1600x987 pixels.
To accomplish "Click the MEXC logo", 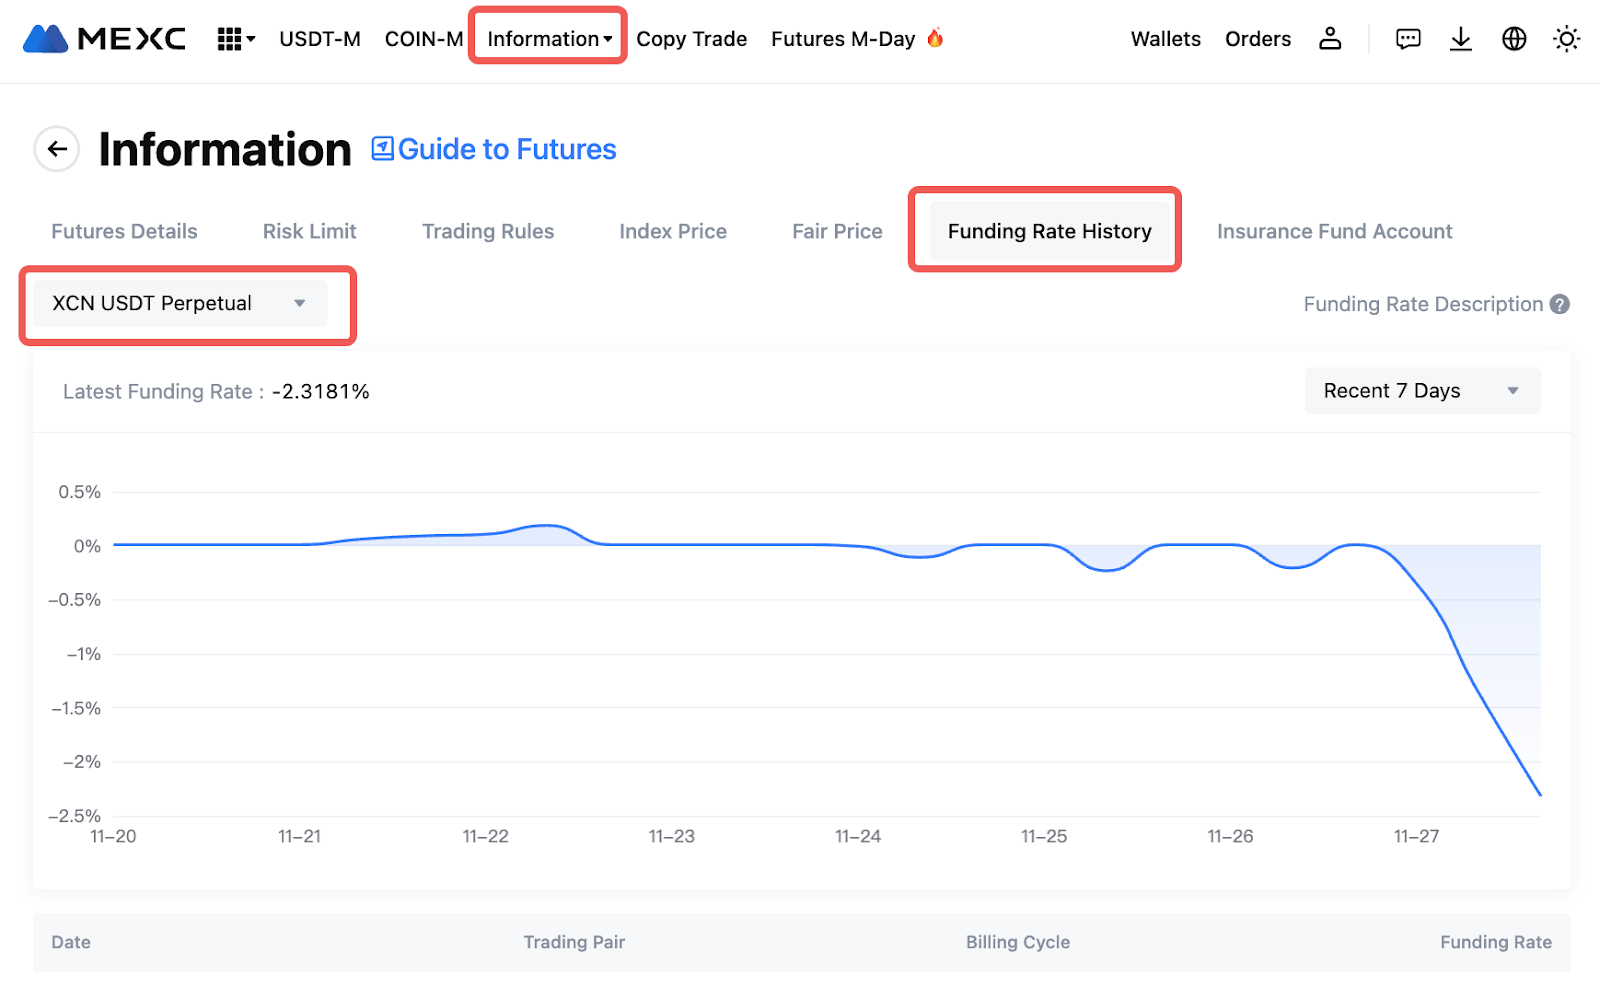I will 104,39.
